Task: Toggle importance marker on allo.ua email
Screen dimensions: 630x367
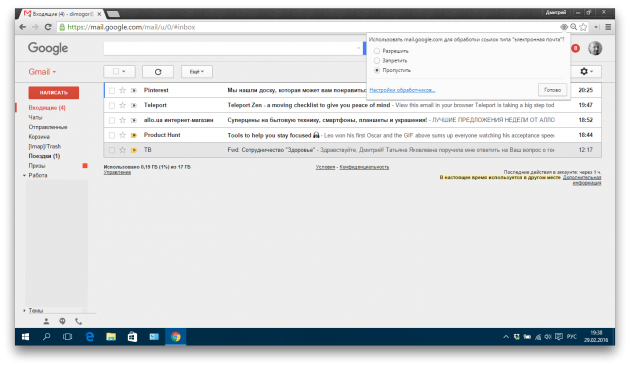Action: (x=134, y=120)
